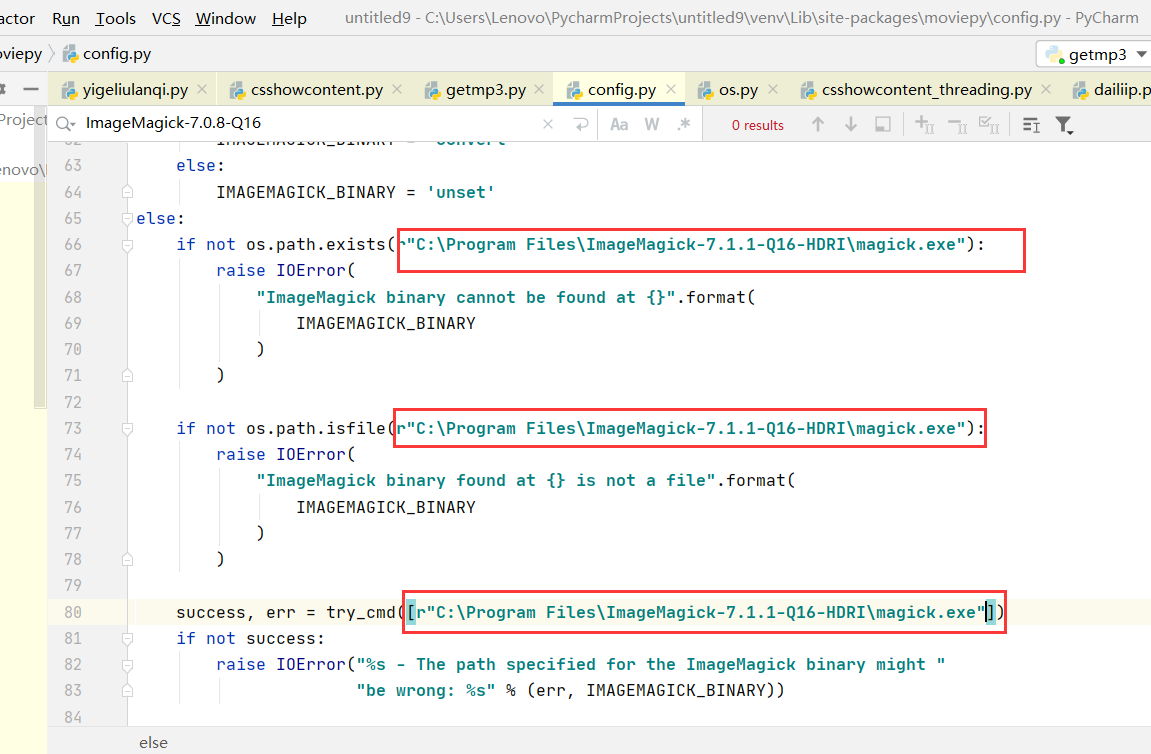Viewport: 1151px width, 754px height.
Task: Close the os.py tab
Action: [773, 89]
